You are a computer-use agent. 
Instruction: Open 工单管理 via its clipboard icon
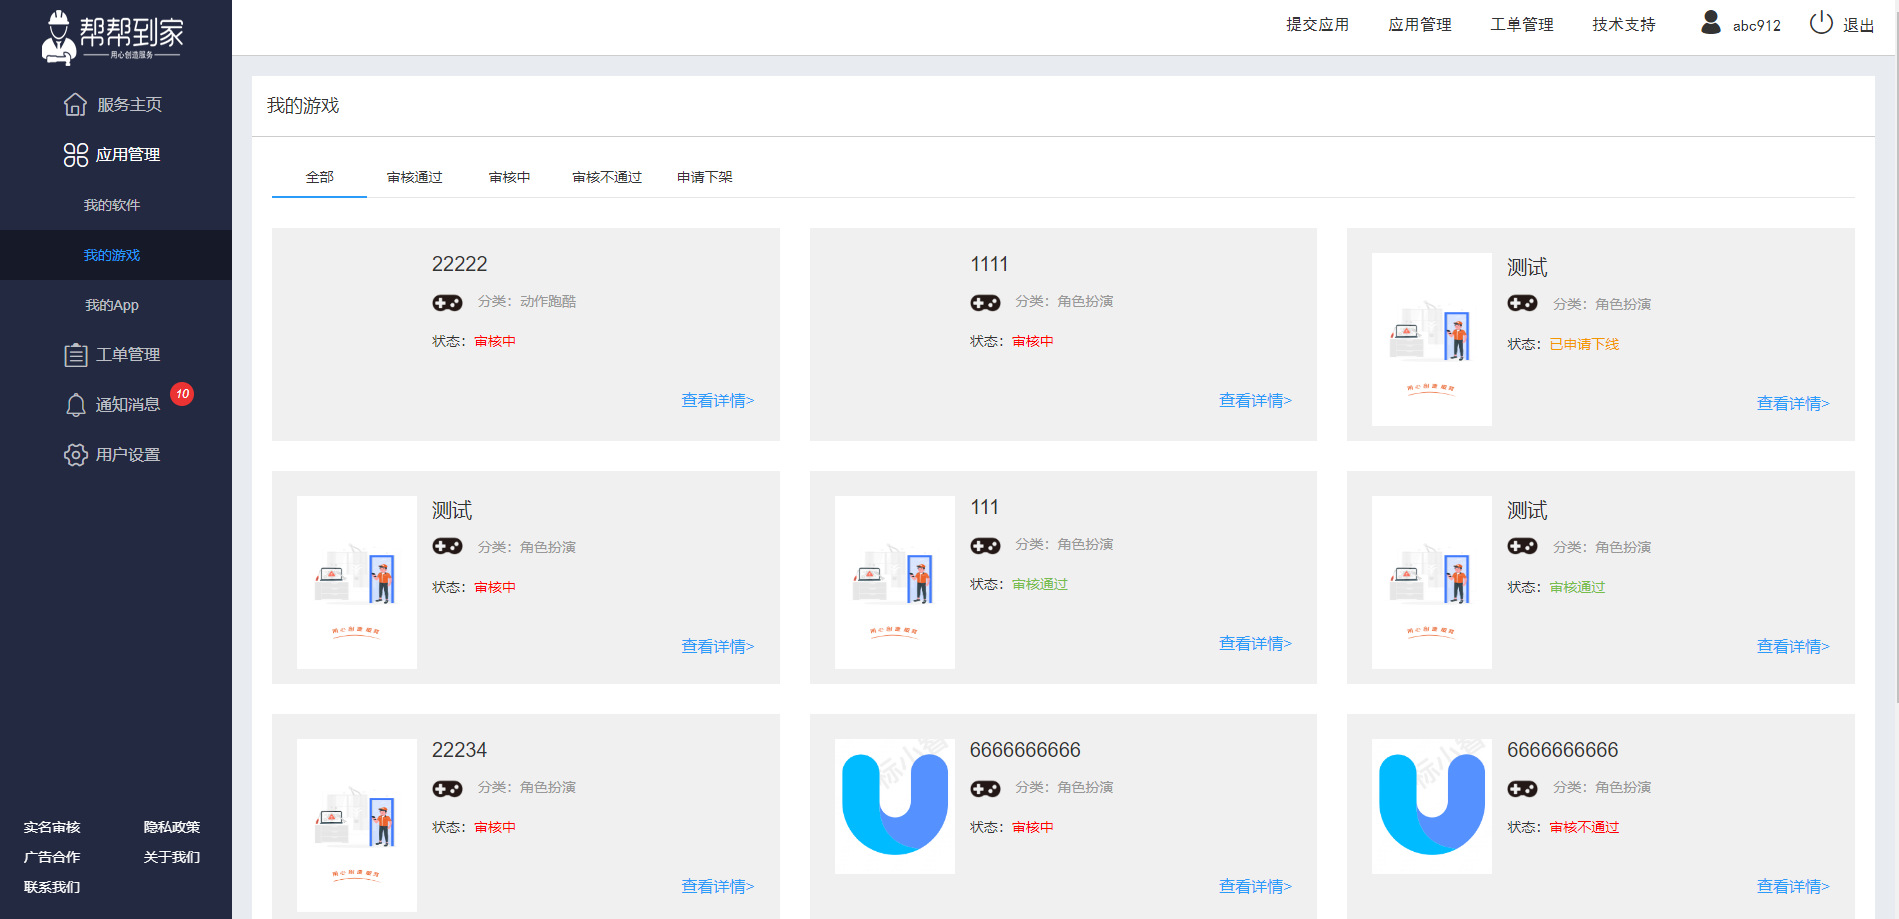coord(75,354)
